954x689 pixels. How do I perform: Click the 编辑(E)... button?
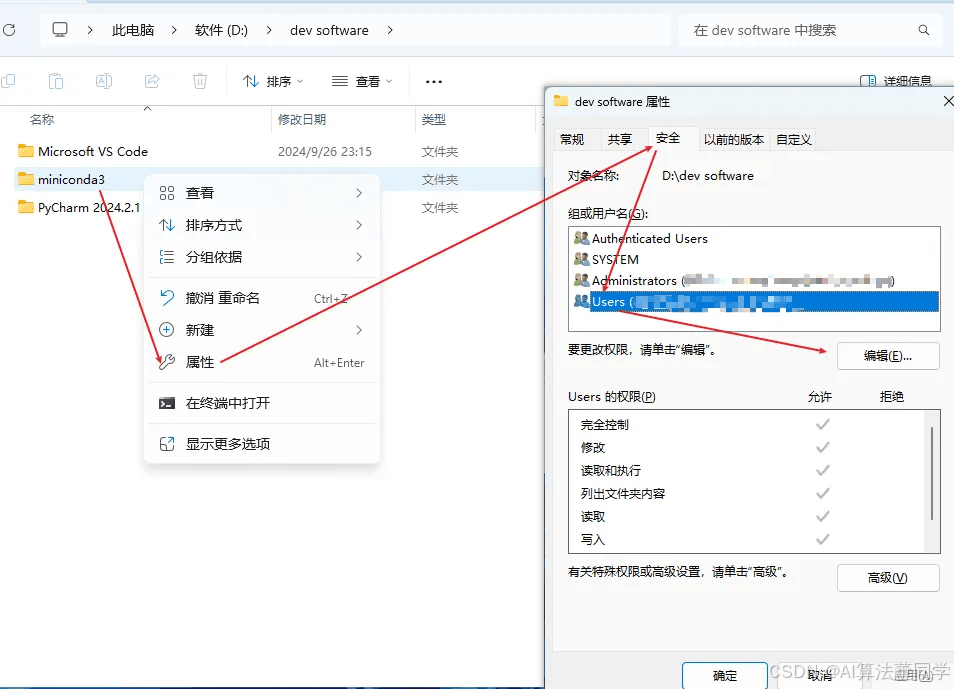888,356
